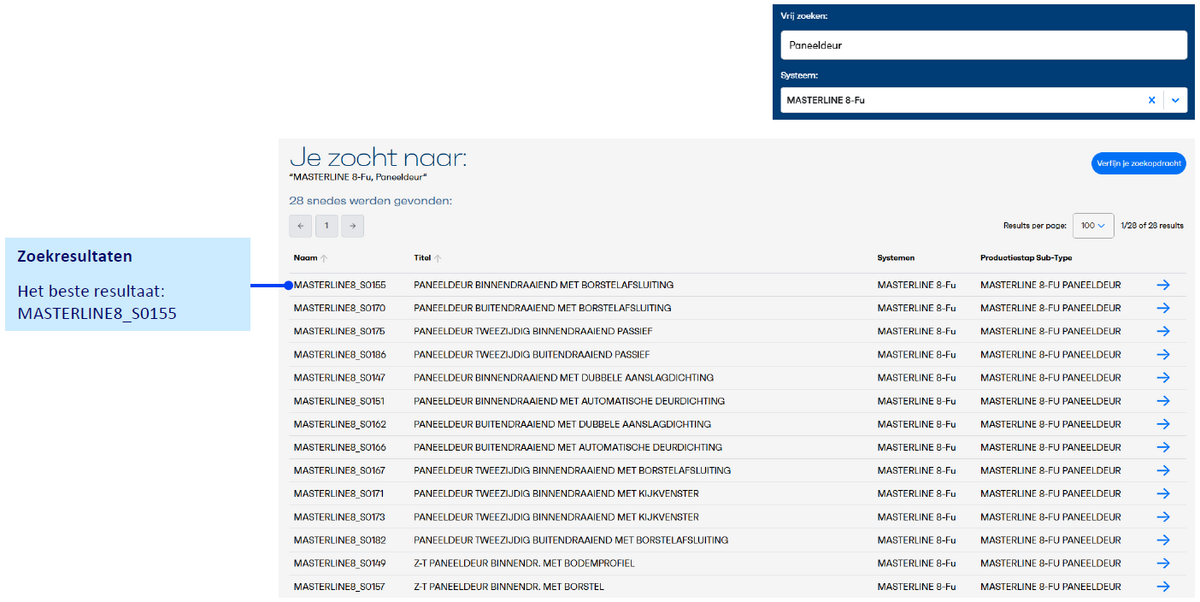
Task: Select MASTERLINE8_S0171 name cell
Action: pos(340,493)
